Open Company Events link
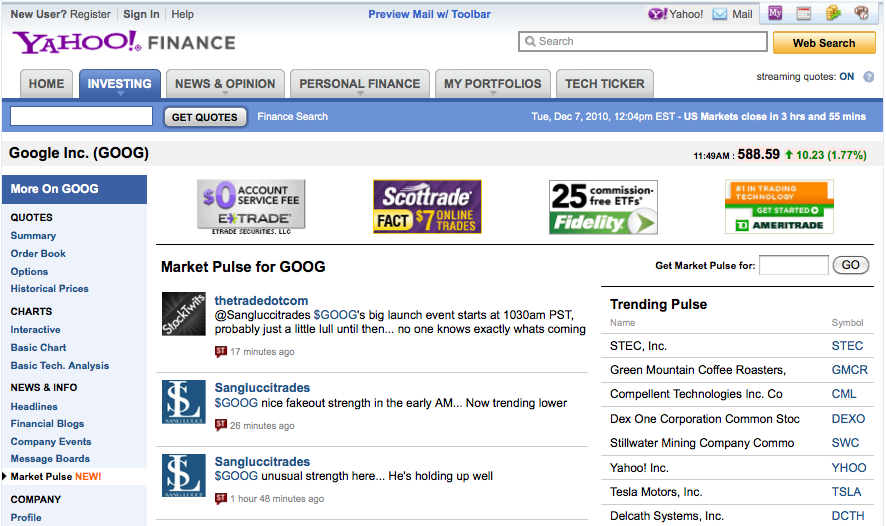This screenshot has height=526, width=886. click(51, 441)
